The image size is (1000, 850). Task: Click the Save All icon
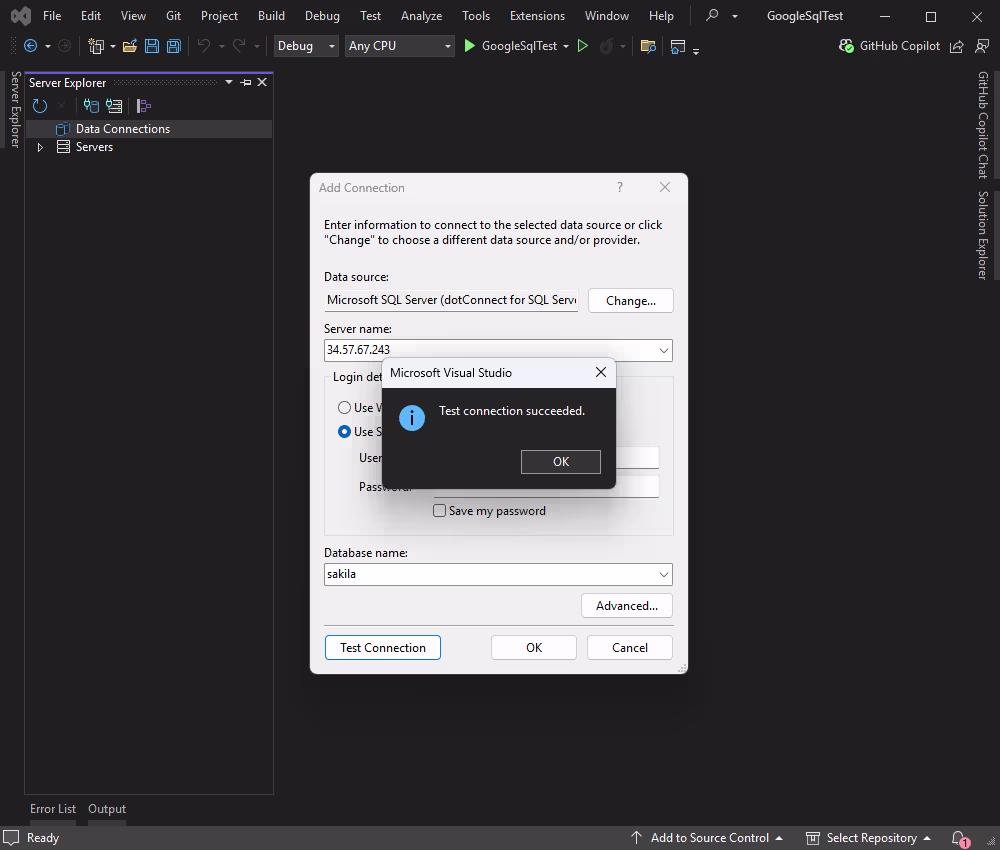[x=173, y=45]
